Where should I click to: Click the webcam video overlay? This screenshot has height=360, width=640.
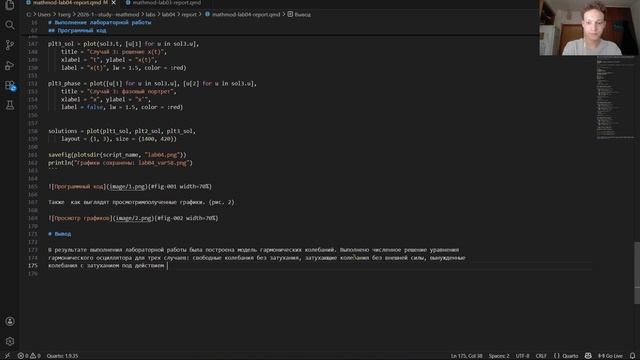click(x=589, y=27)
